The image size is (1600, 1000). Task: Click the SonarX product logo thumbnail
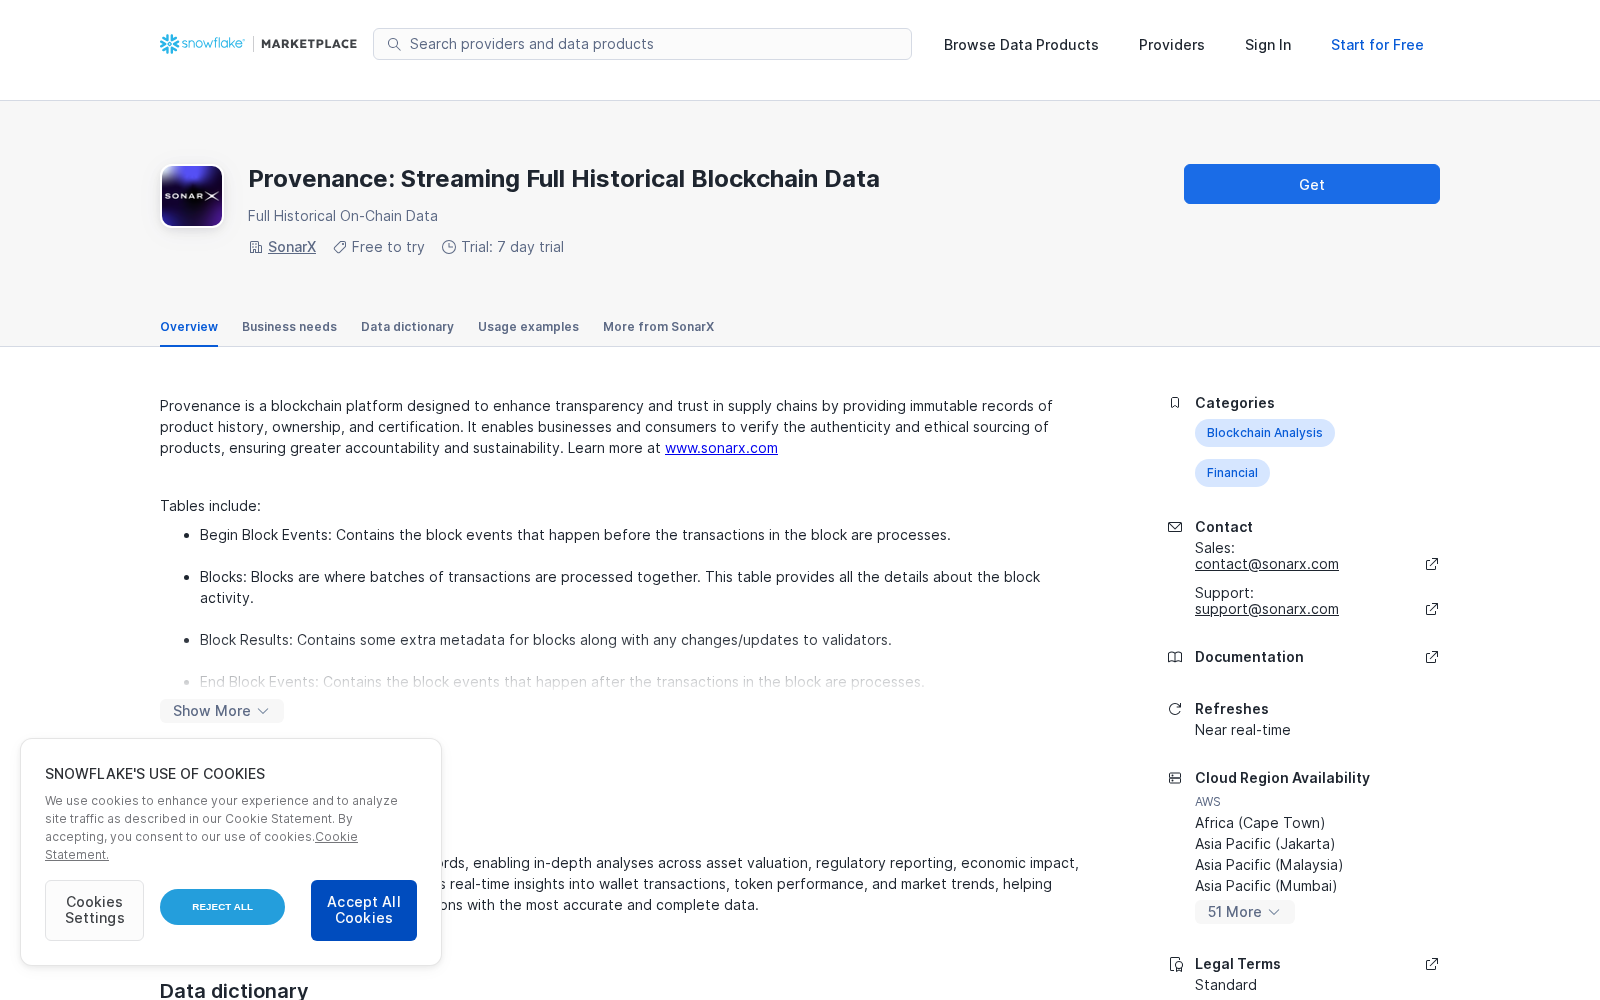tap(192, 196)
